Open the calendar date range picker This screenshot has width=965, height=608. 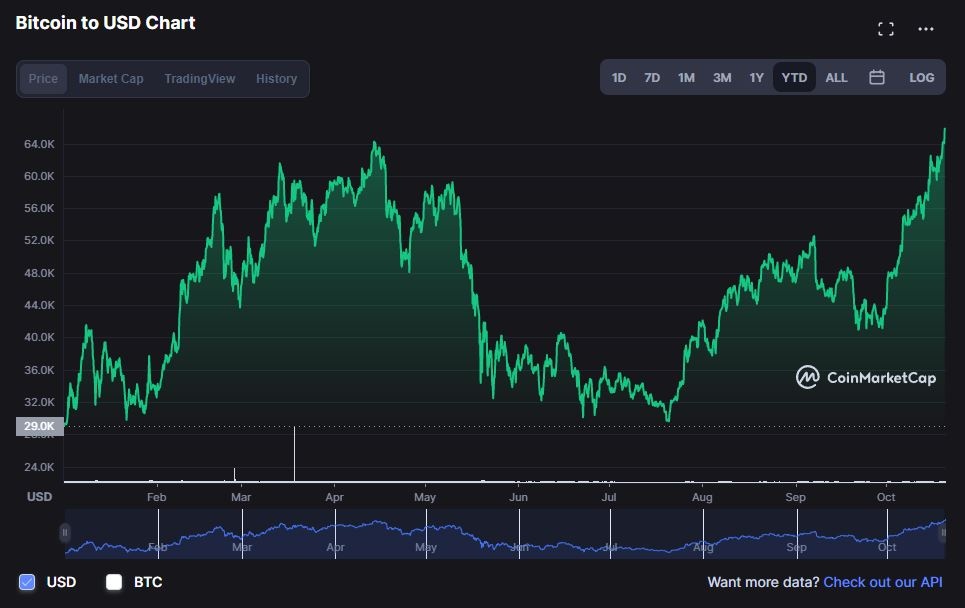tap(877, 78)
